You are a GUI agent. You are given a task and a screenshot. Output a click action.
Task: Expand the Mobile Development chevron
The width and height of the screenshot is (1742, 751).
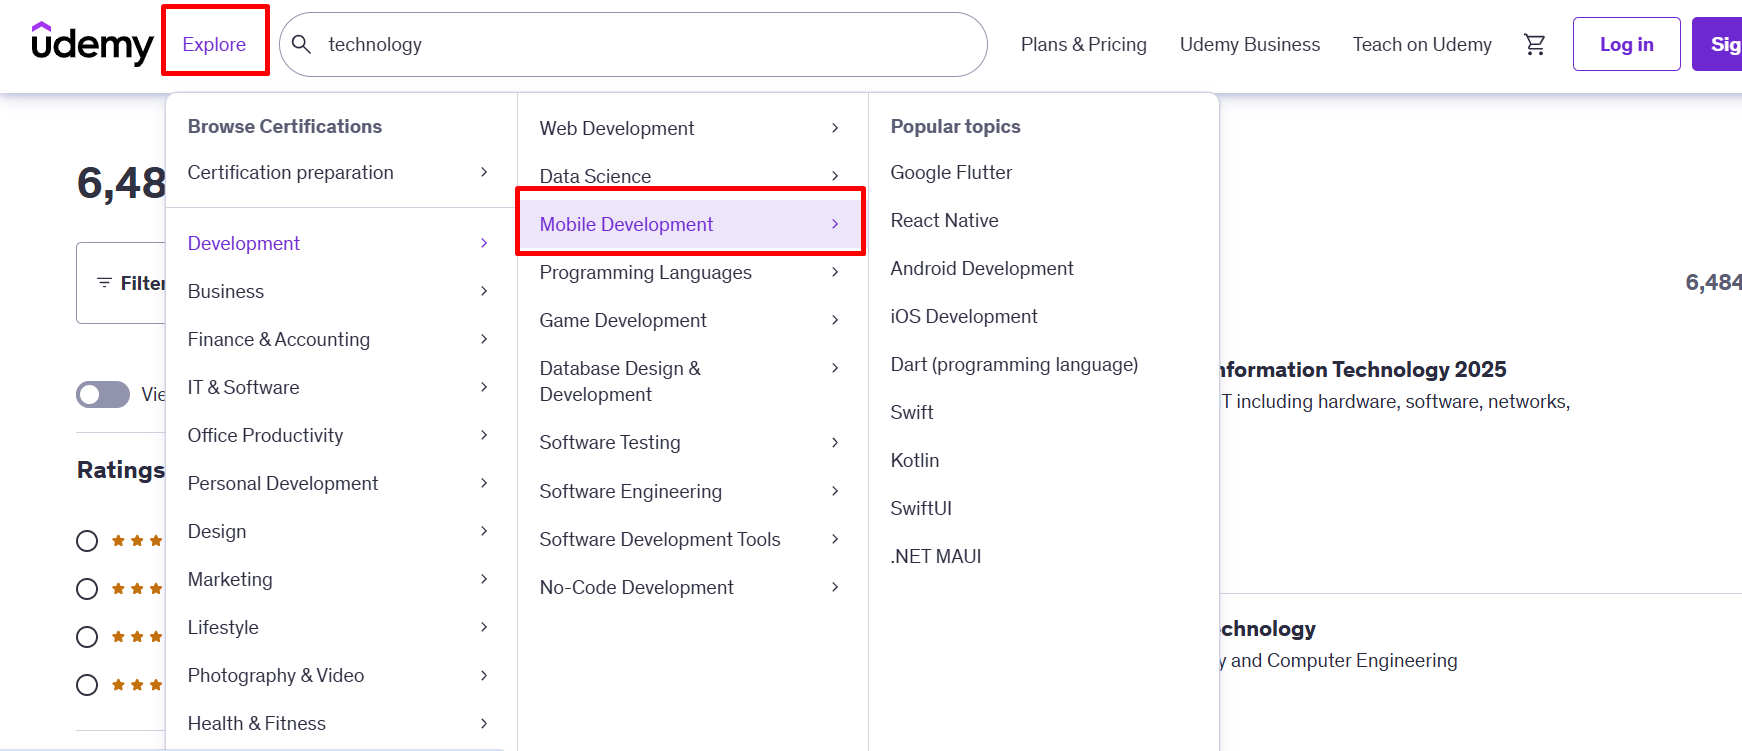[835, 224]
